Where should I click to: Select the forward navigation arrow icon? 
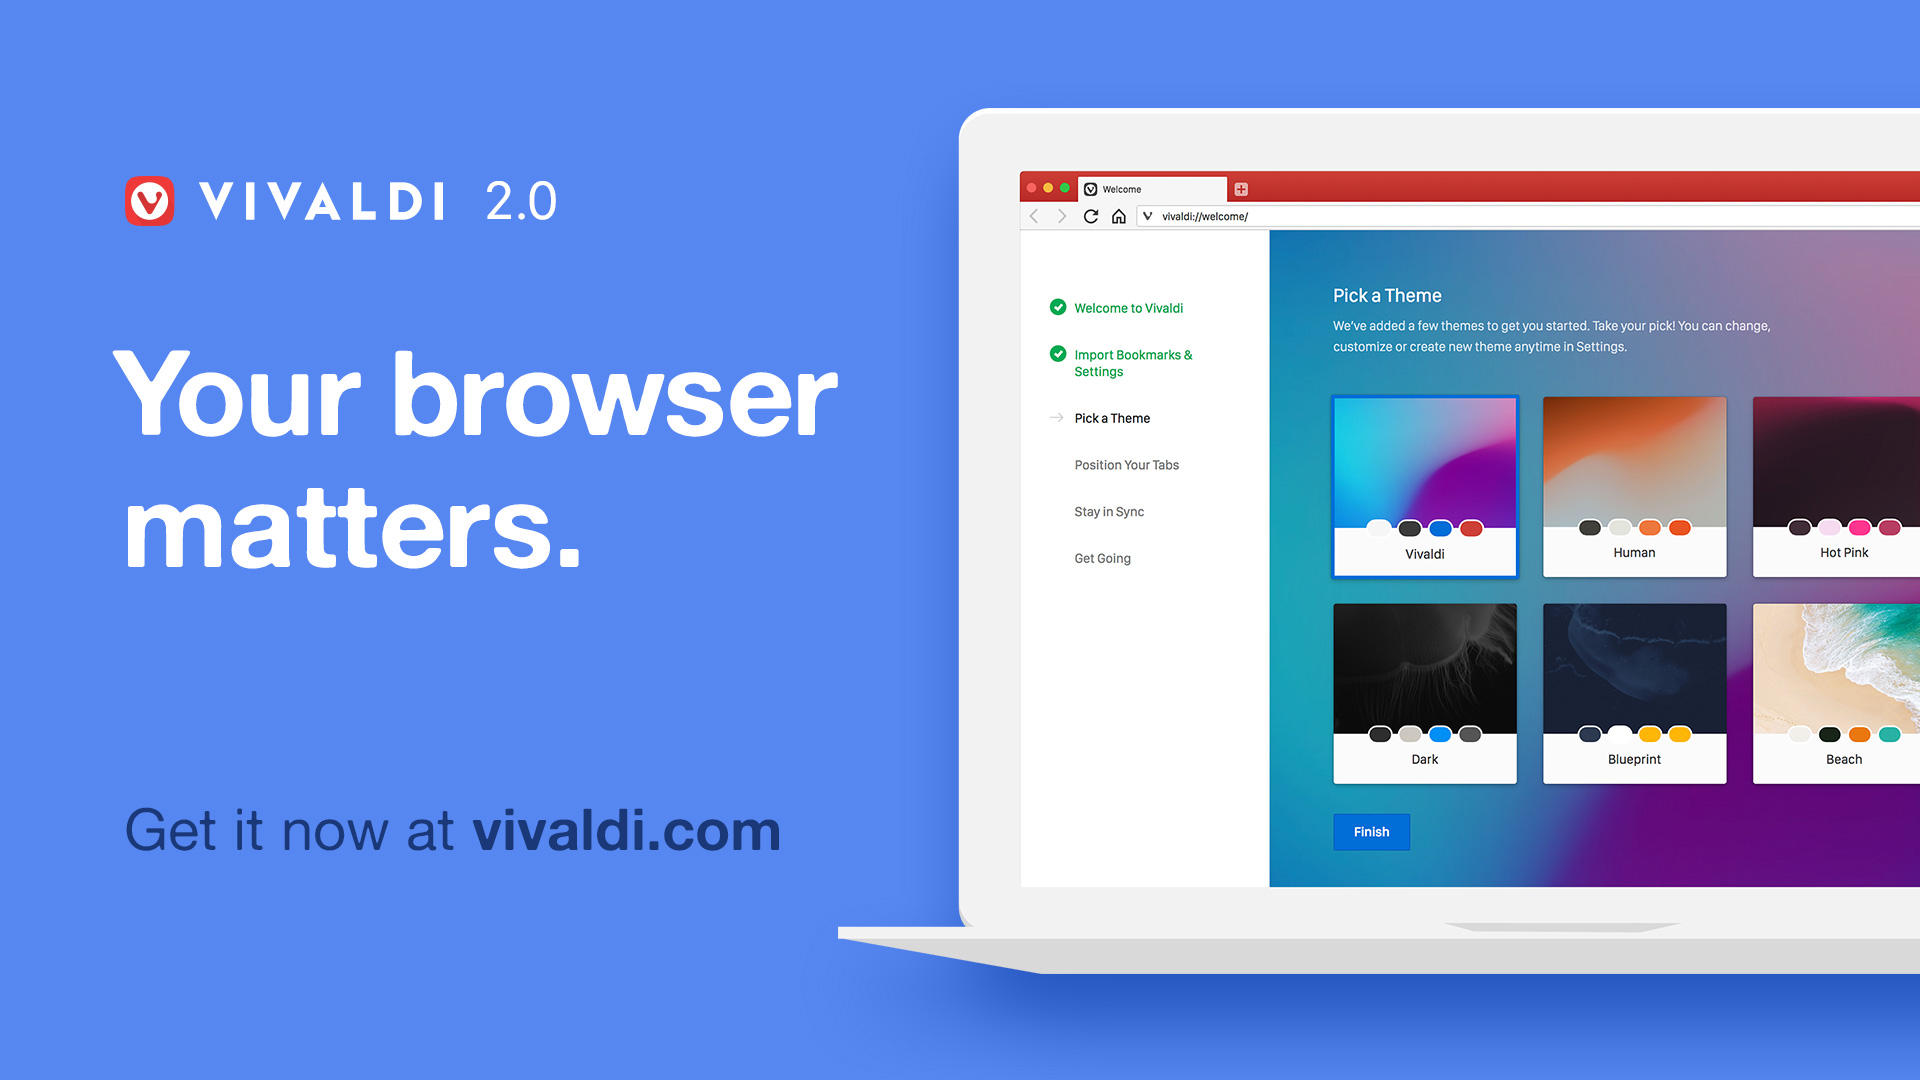(x=1063, y=215)
